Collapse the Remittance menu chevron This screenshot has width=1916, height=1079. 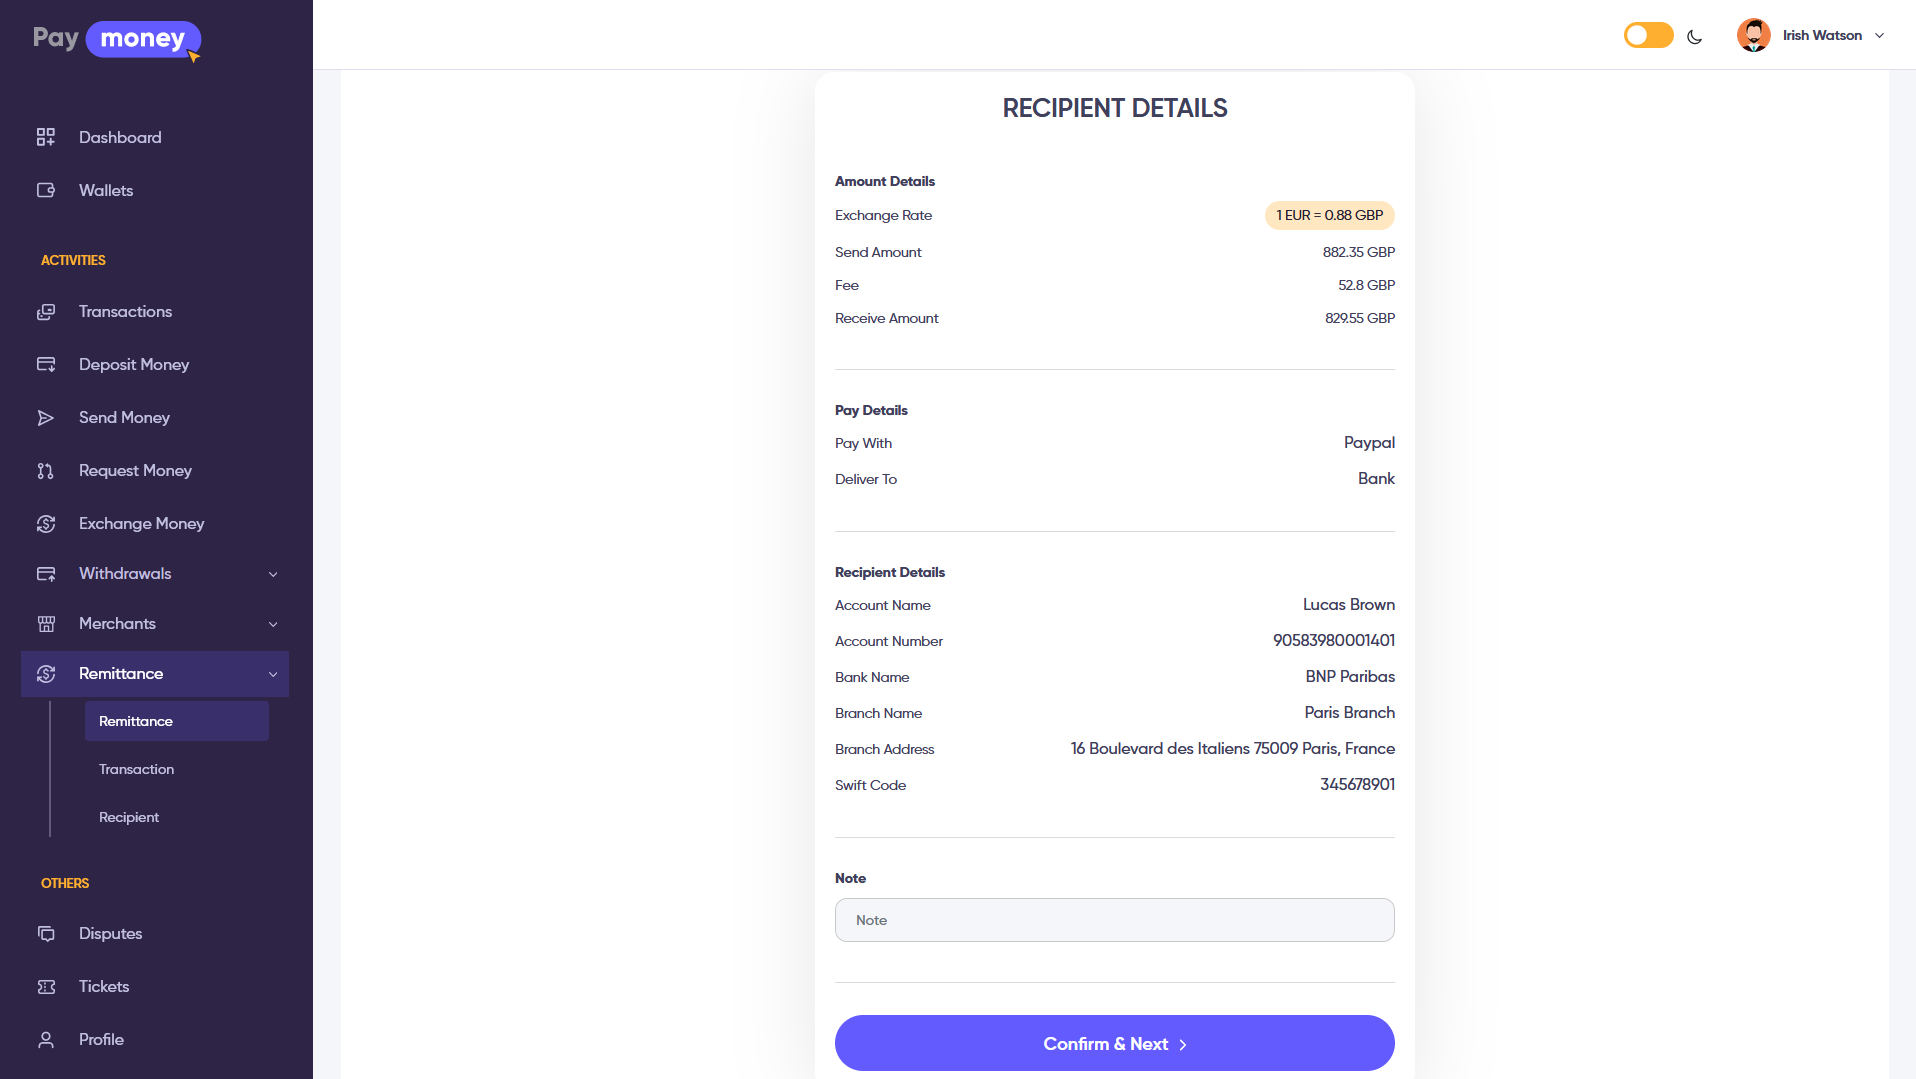point(273,674)
